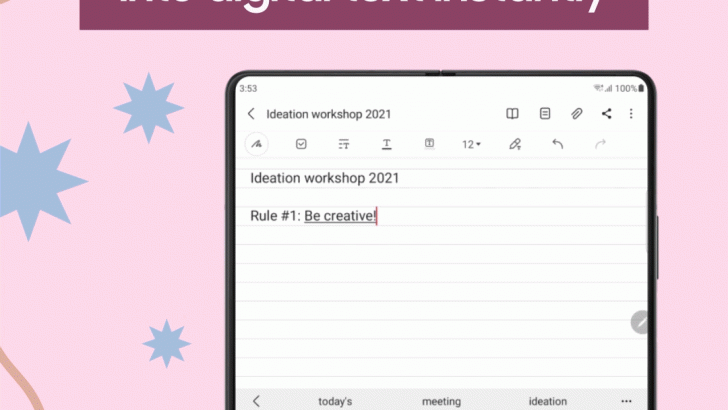
Task: Collapse keyboard suggestions with left arrow
Action: (256, 401)
